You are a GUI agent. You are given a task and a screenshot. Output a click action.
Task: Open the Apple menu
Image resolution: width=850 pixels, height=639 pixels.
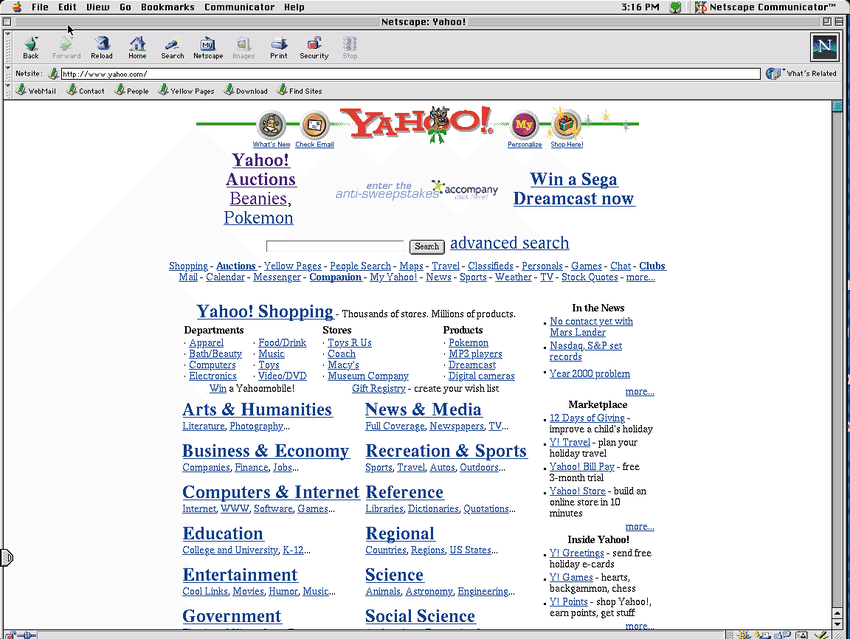pyautogui.click(x=17, y=7)
